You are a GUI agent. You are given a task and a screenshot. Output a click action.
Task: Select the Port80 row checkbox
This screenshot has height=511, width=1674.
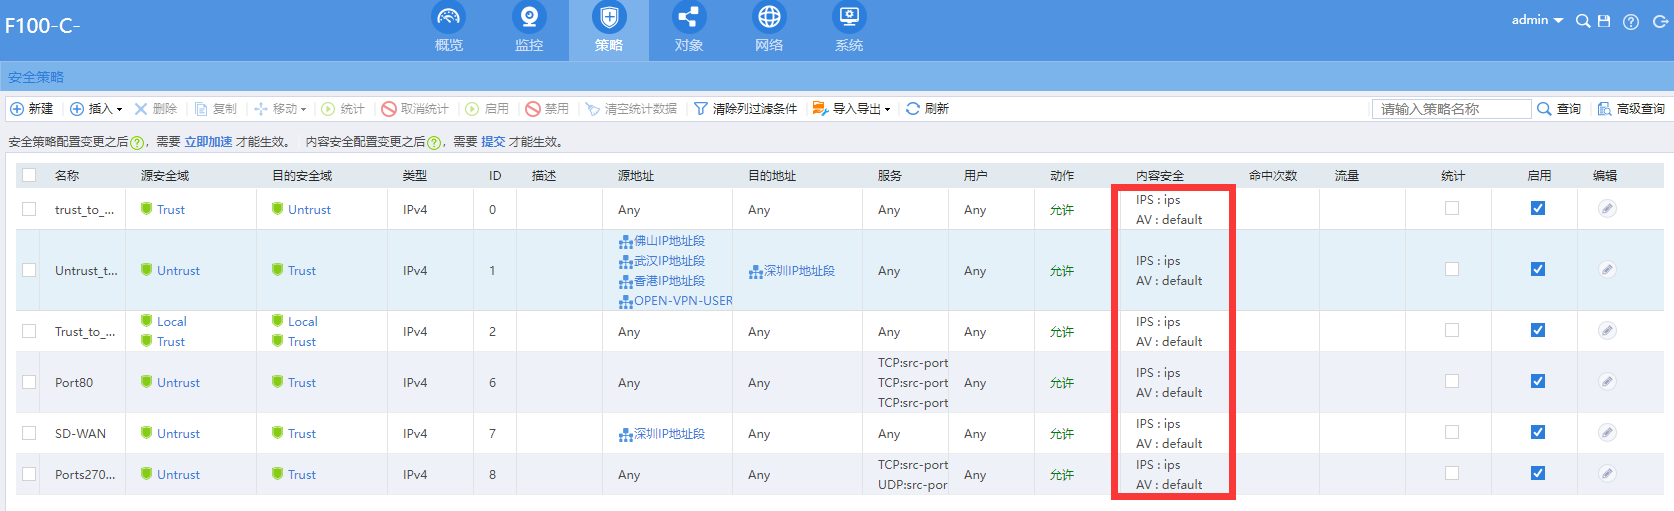click(x=29, y=382)
